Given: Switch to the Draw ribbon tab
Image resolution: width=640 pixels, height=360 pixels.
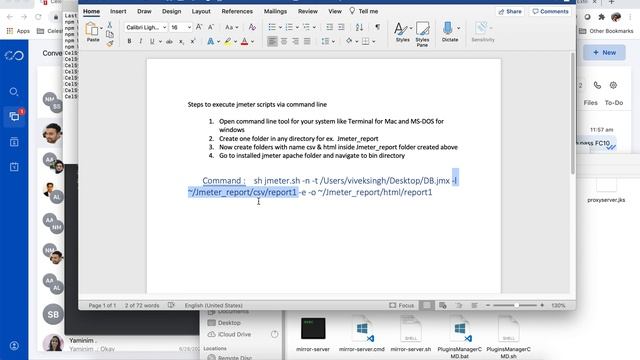Looking at the screenshot, I should pos(144,11).
